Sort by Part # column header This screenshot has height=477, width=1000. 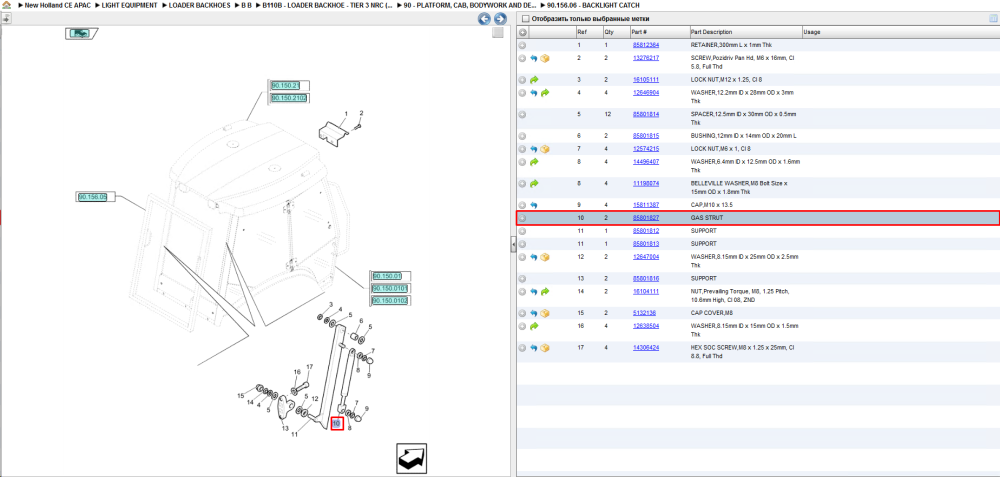pos(640,32)
